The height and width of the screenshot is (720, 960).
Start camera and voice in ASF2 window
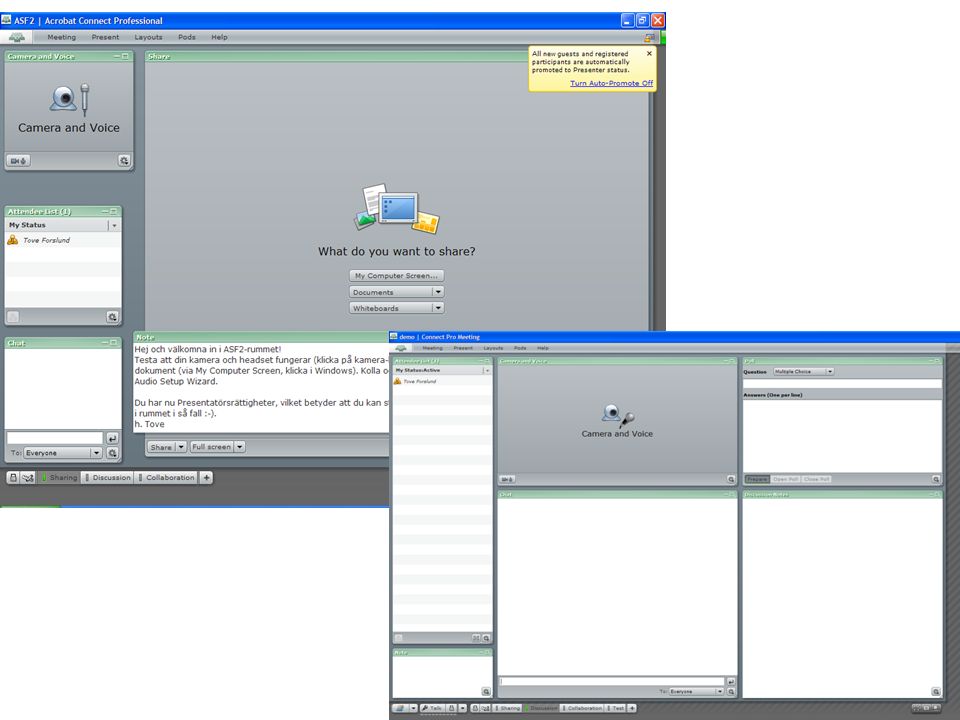pyautogui.click(x=18, y=161)
